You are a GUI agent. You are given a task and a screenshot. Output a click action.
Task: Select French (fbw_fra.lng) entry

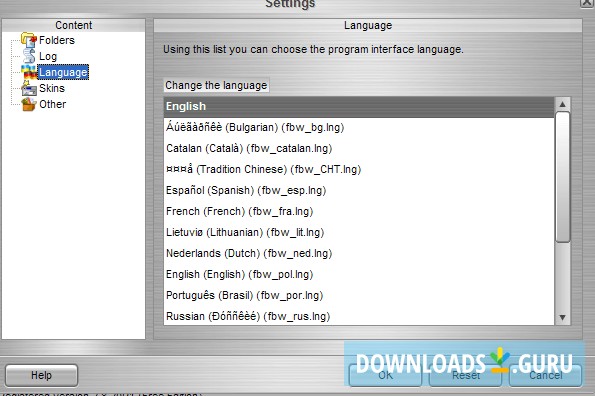click(x=359, y=211)
